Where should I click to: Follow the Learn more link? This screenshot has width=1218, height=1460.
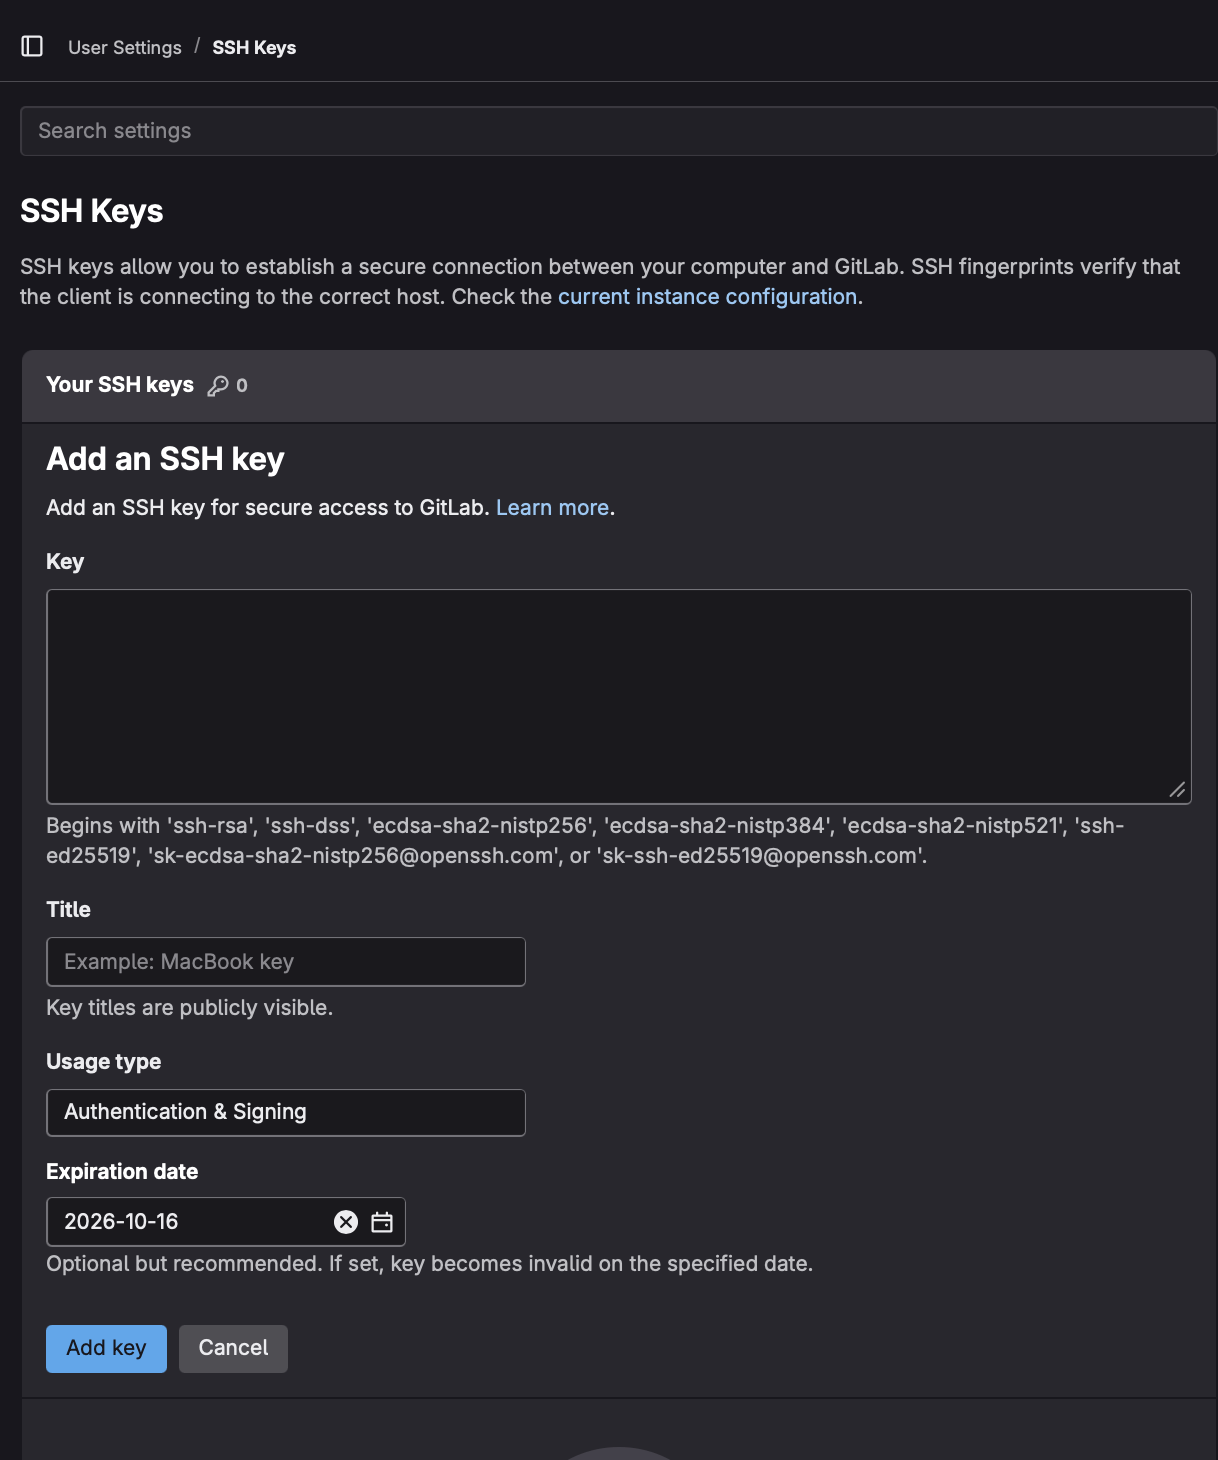pos(552,508)
